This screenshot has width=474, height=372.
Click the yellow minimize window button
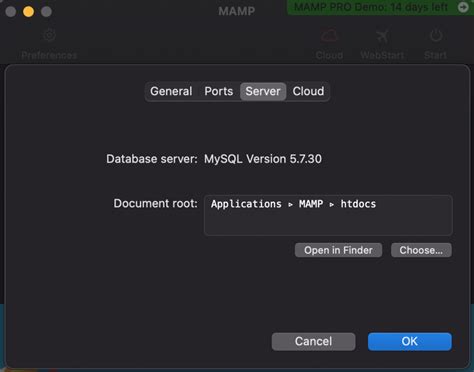pos(28,12)
